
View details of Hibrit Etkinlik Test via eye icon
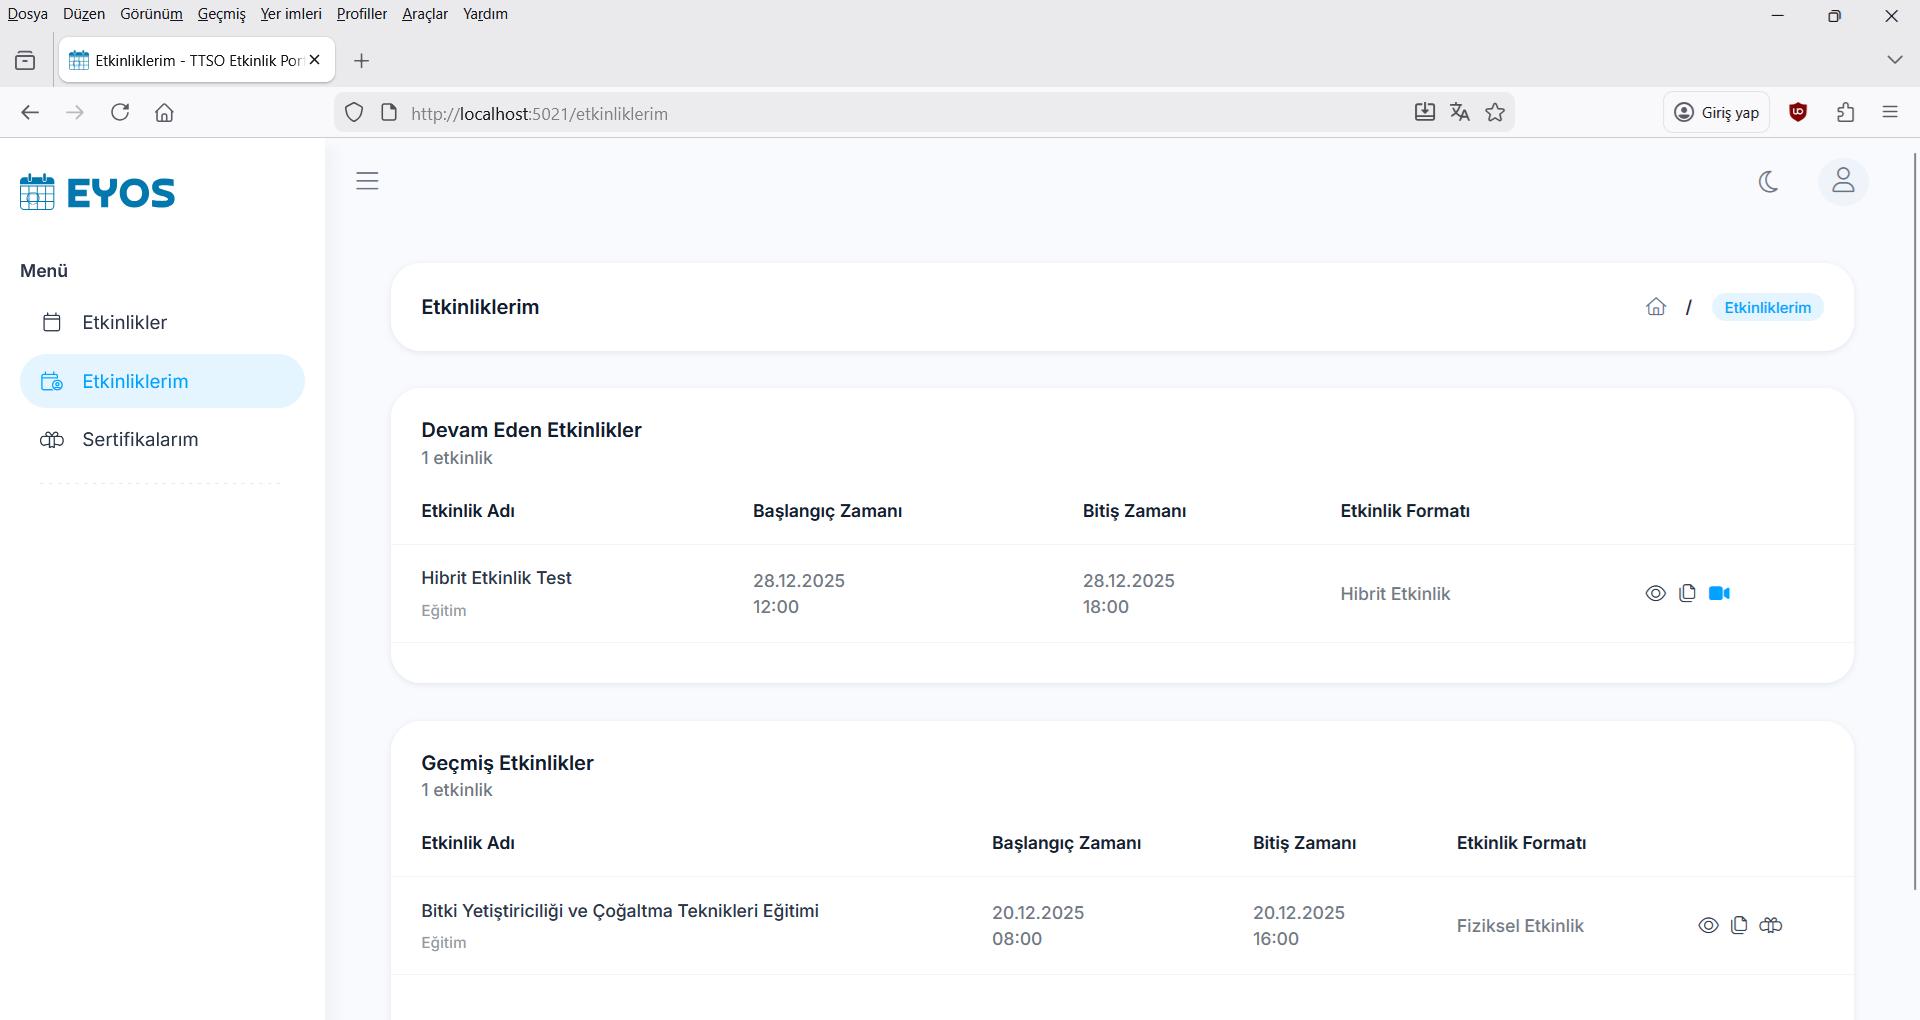(1655, 593)
